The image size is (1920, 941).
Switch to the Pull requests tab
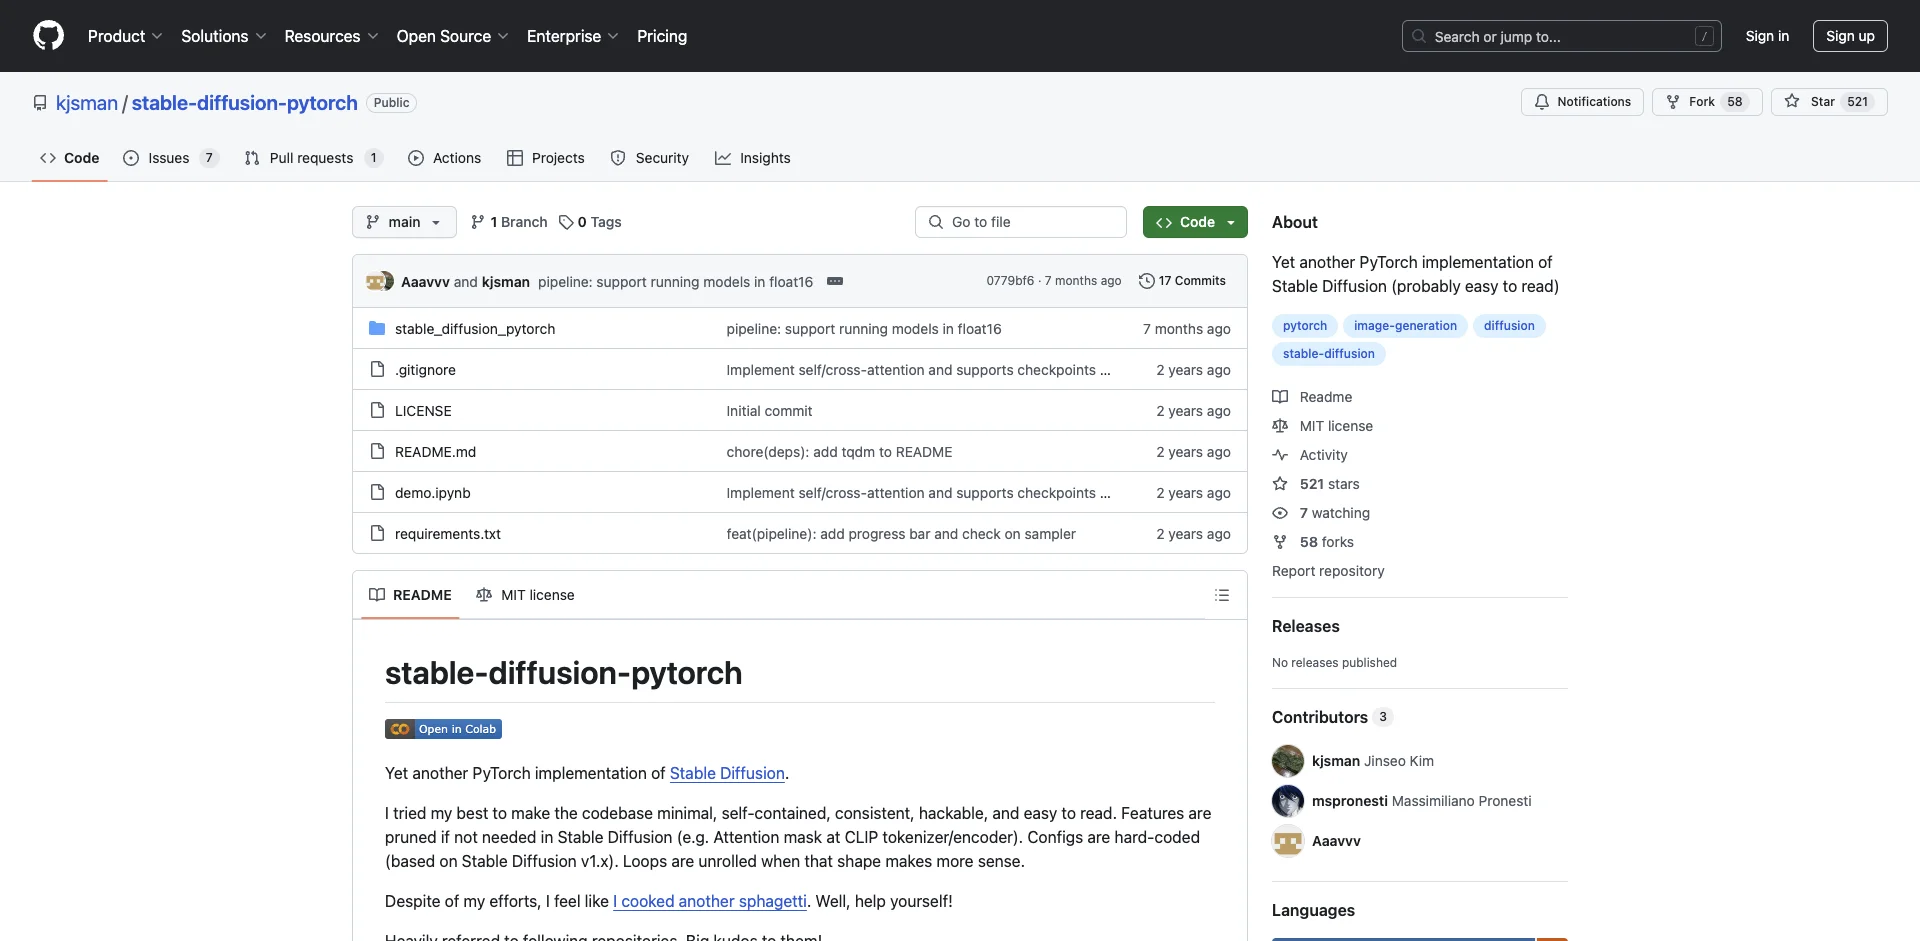pyautogui.click(x=313, y=158)
